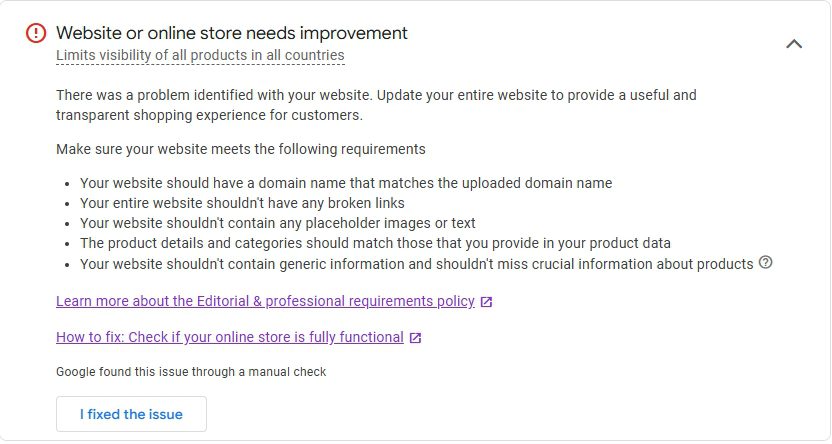The width and height of the screenshot is (832, 444).
Task: Click the red error alert icon
Action: coord(36,33)
